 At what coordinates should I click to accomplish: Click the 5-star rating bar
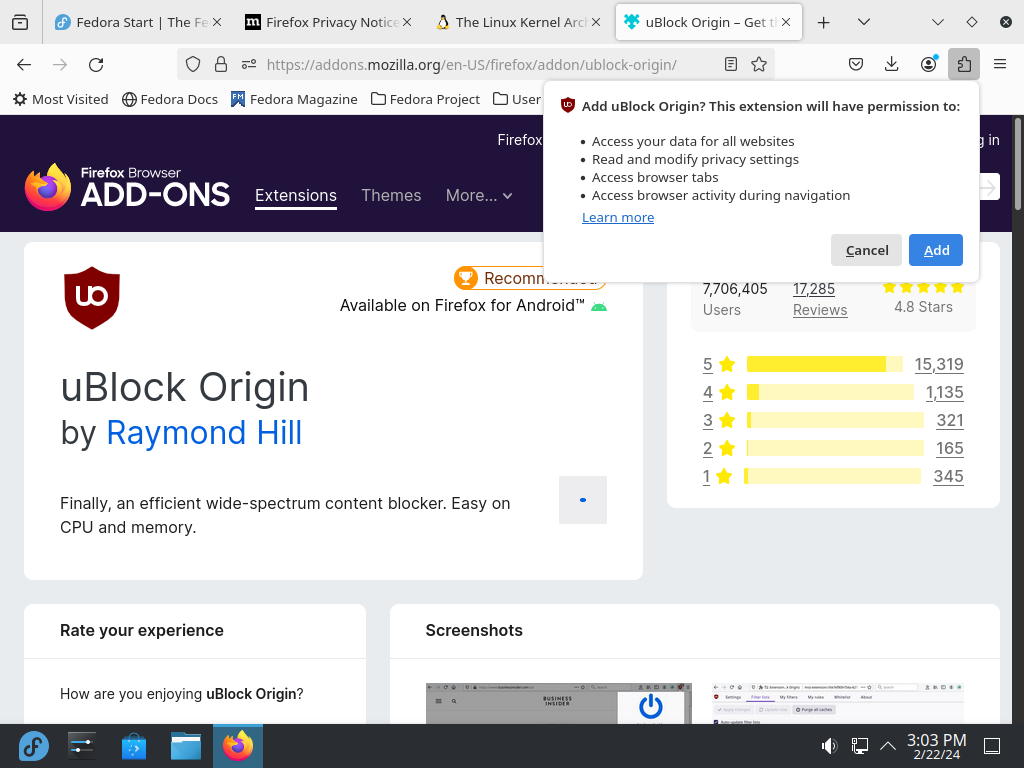824,364
